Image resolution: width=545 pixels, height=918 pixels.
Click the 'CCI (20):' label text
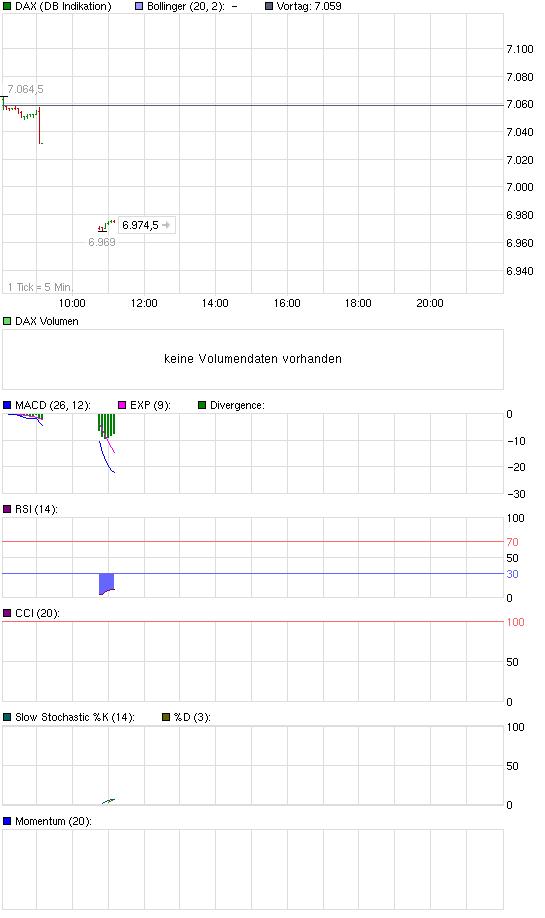[x=37, y=613]
